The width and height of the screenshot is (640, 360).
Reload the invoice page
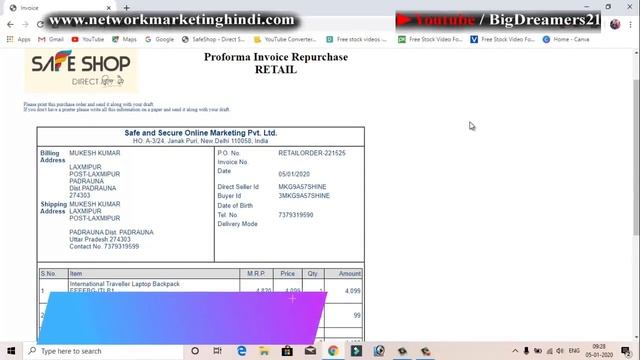[x=40, y=24]
